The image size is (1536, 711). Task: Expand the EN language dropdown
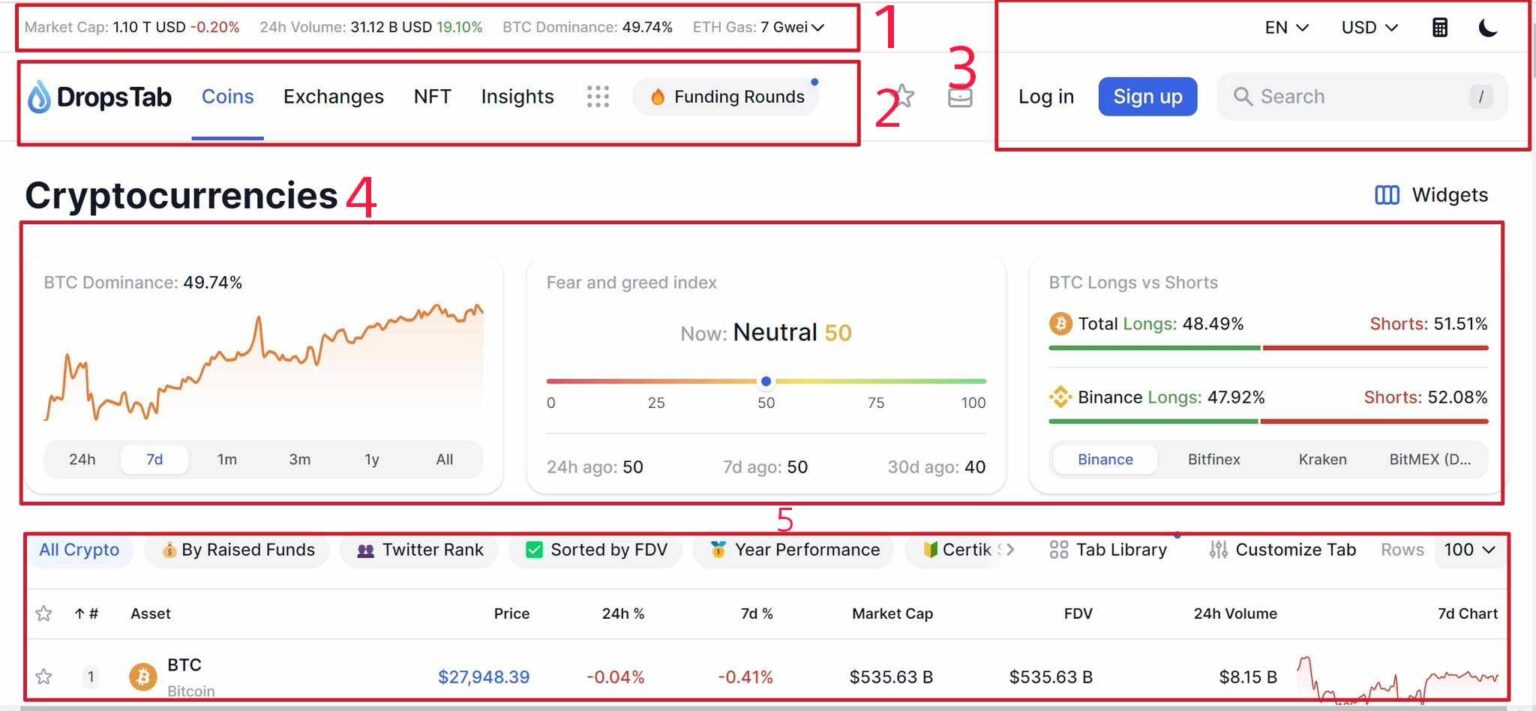tap(1286, 28)
